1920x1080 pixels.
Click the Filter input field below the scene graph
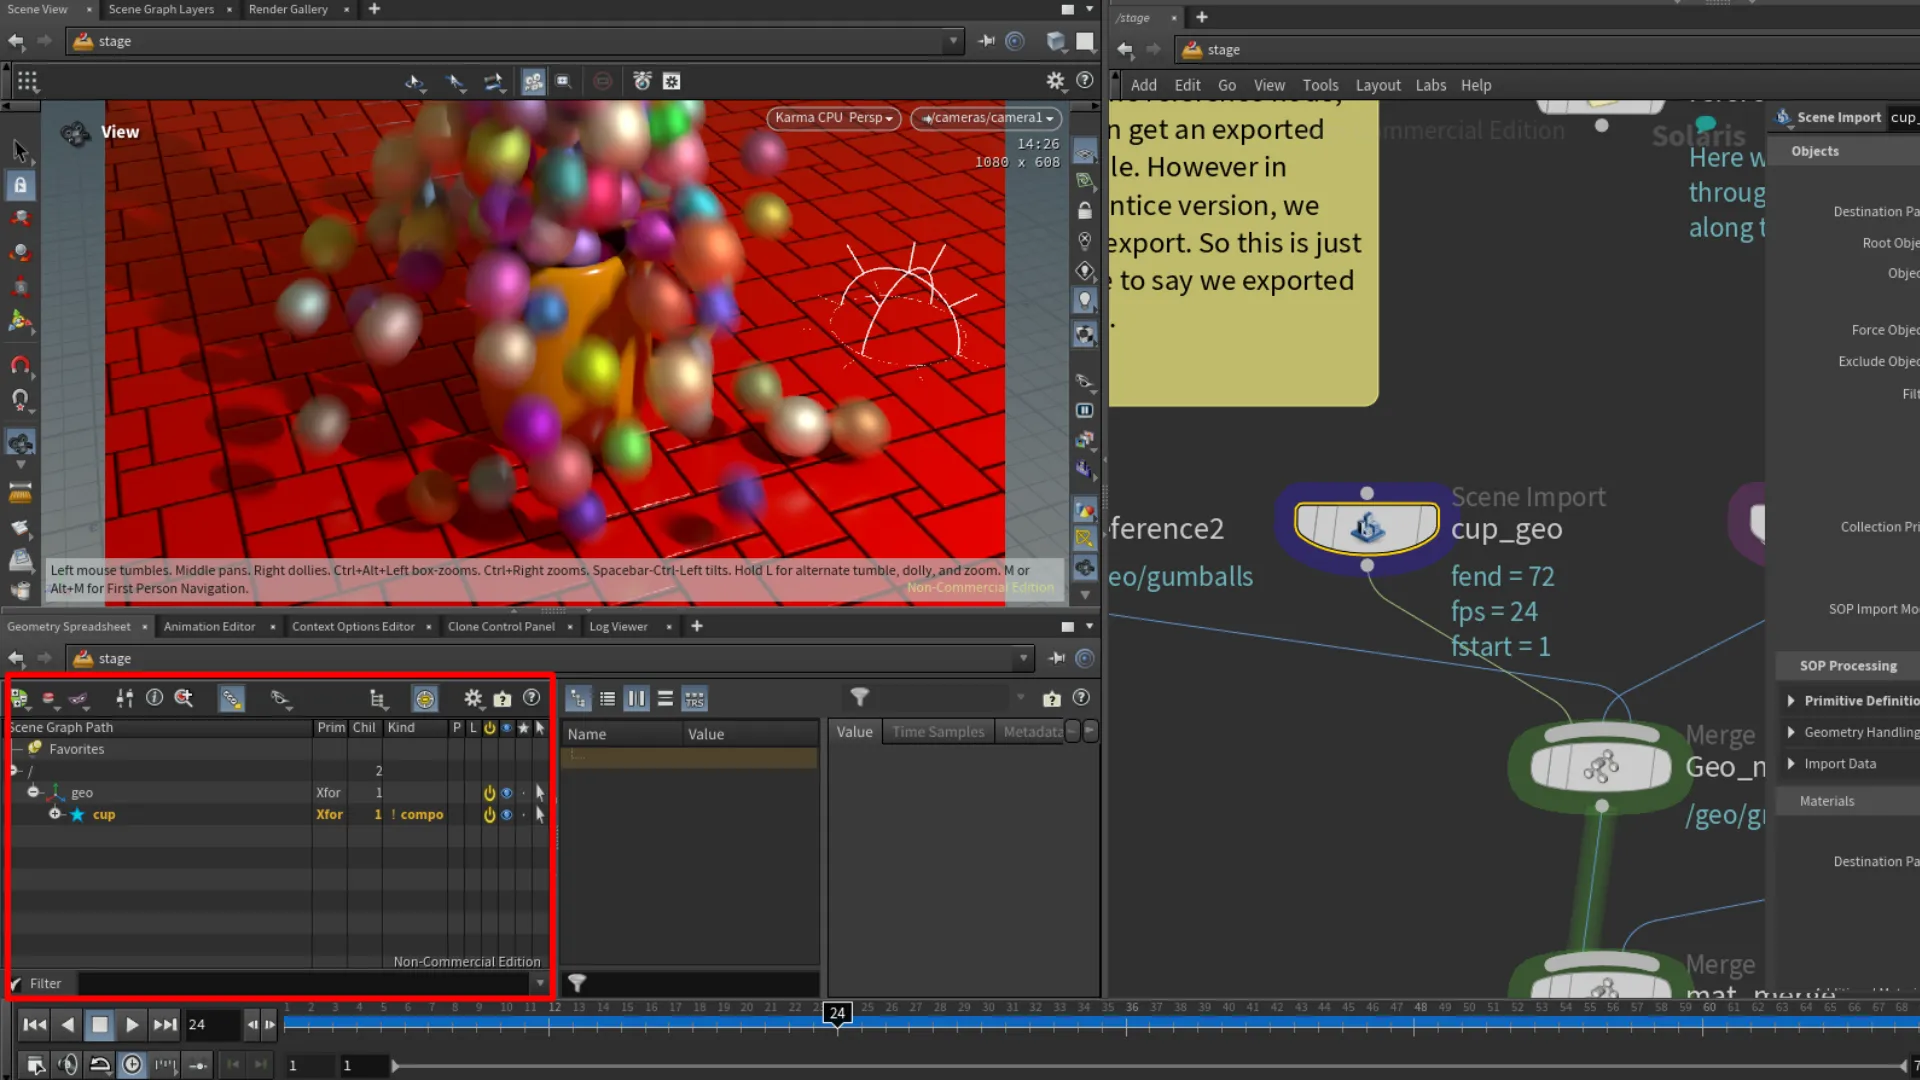300,983
